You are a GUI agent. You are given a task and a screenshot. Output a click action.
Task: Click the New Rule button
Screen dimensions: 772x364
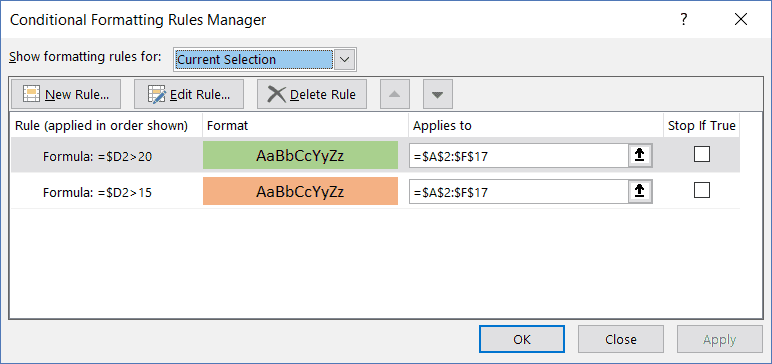point(66,94)
